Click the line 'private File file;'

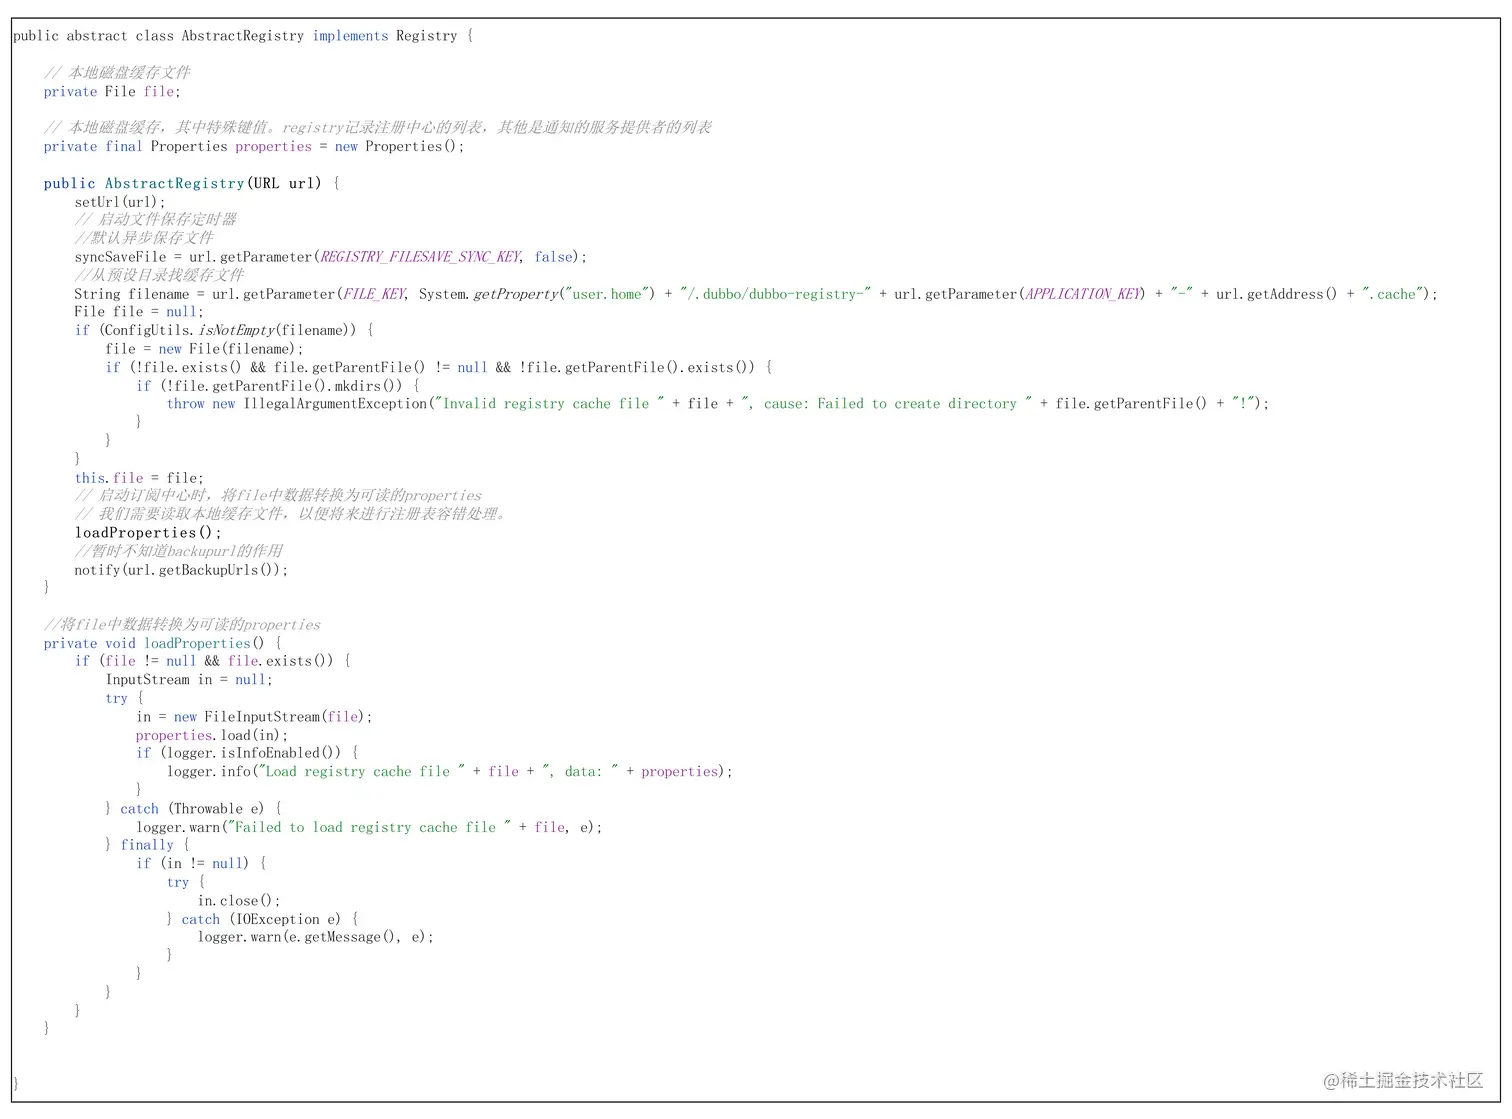(x=112, y=91)
